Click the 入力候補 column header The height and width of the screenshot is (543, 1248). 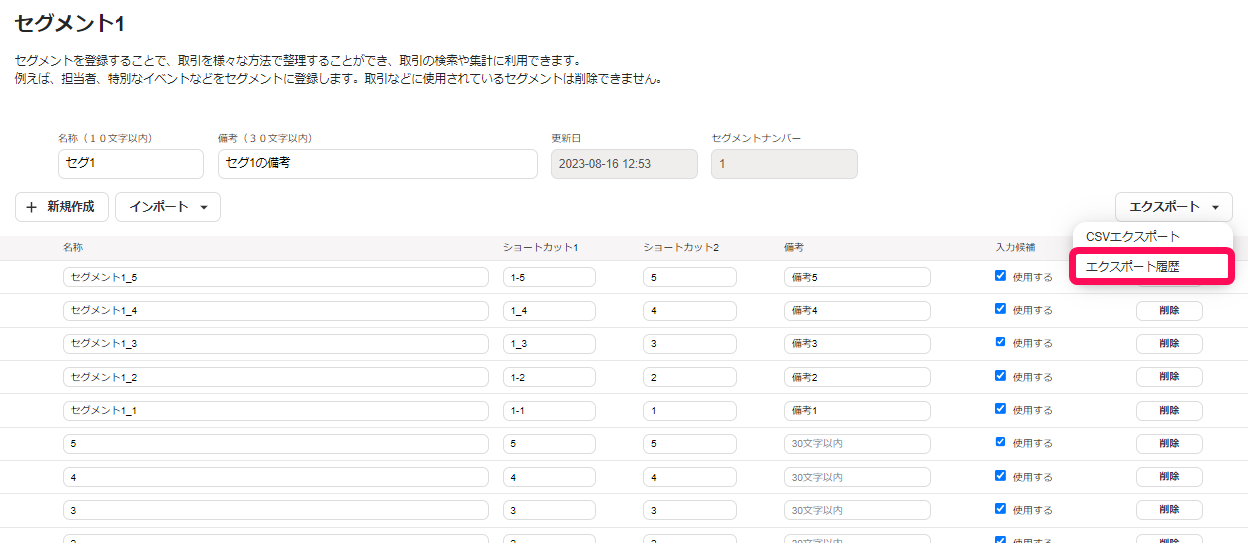tap(1016, 247)
